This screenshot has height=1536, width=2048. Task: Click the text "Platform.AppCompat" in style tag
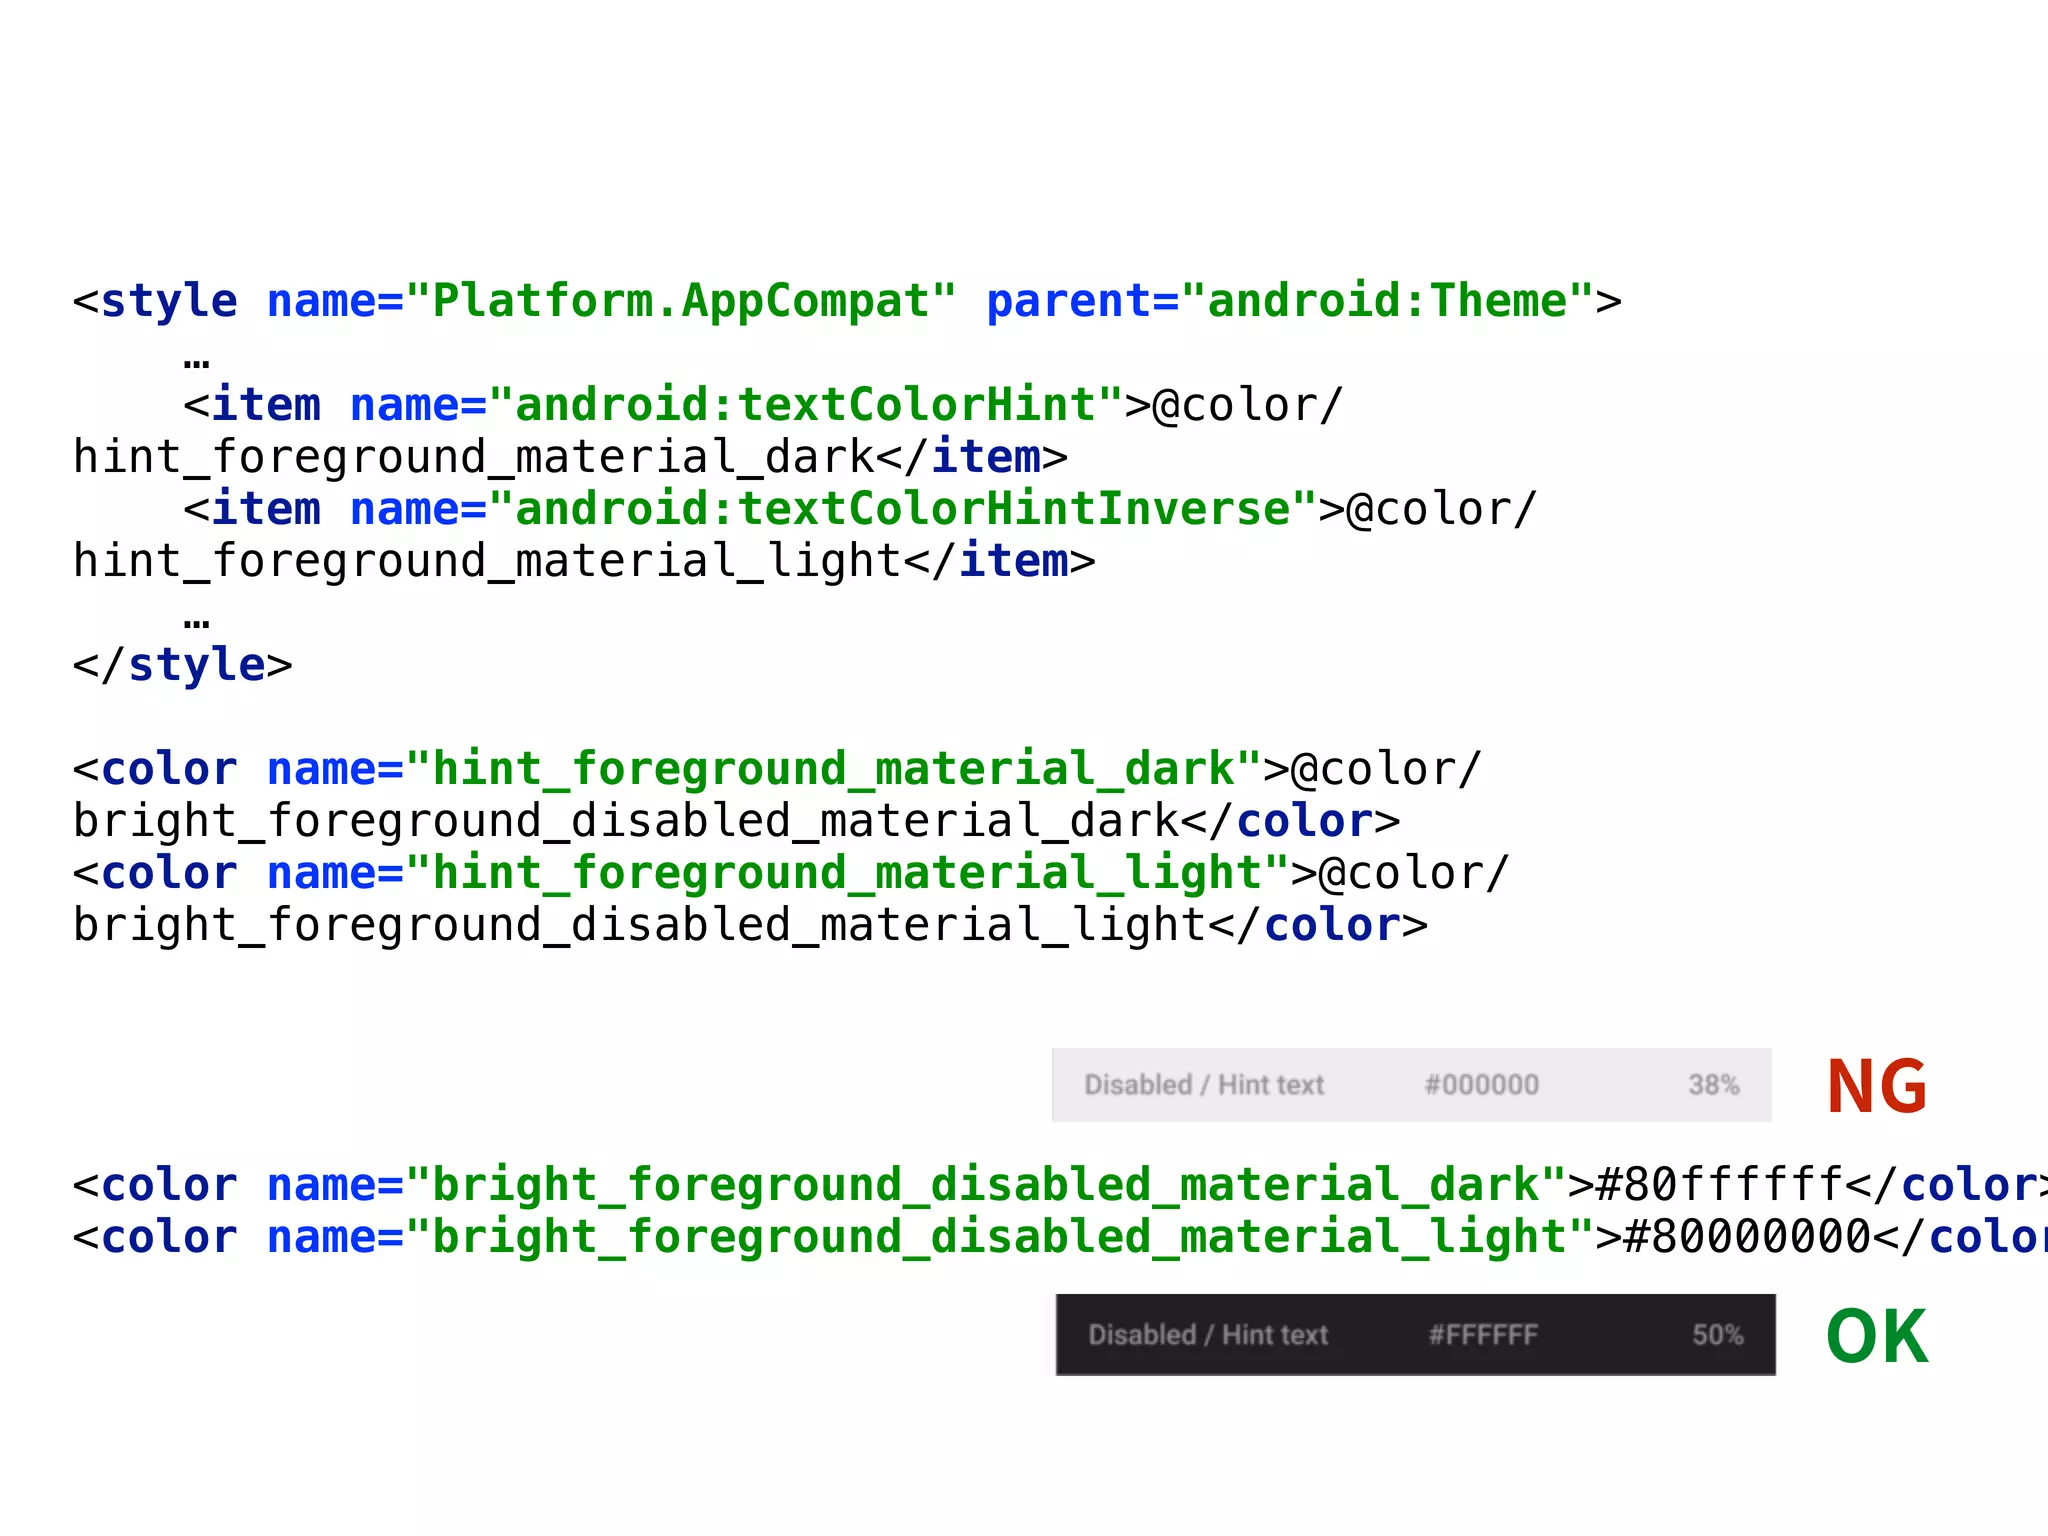pos(681,302)
